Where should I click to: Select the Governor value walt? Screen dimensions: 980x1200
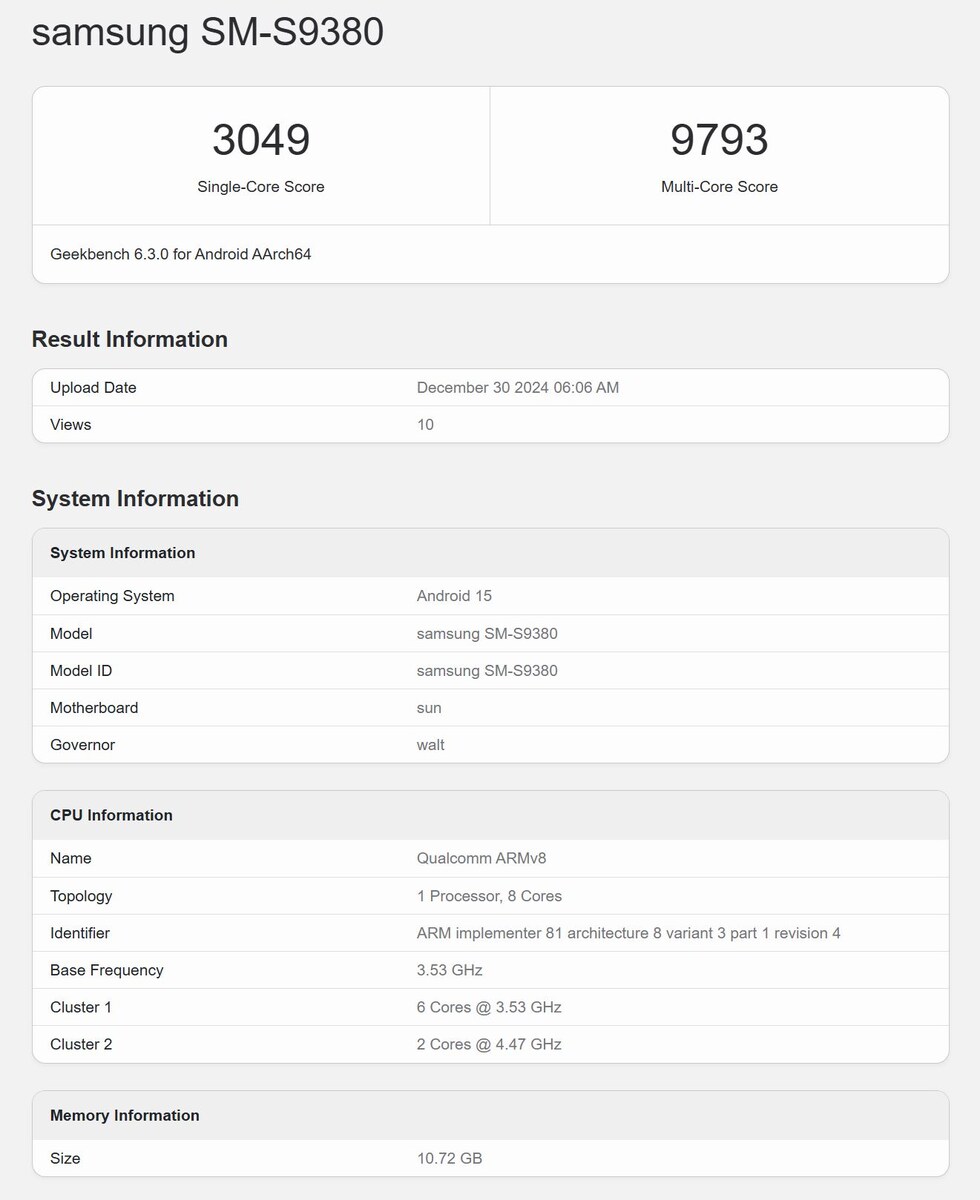430,744
